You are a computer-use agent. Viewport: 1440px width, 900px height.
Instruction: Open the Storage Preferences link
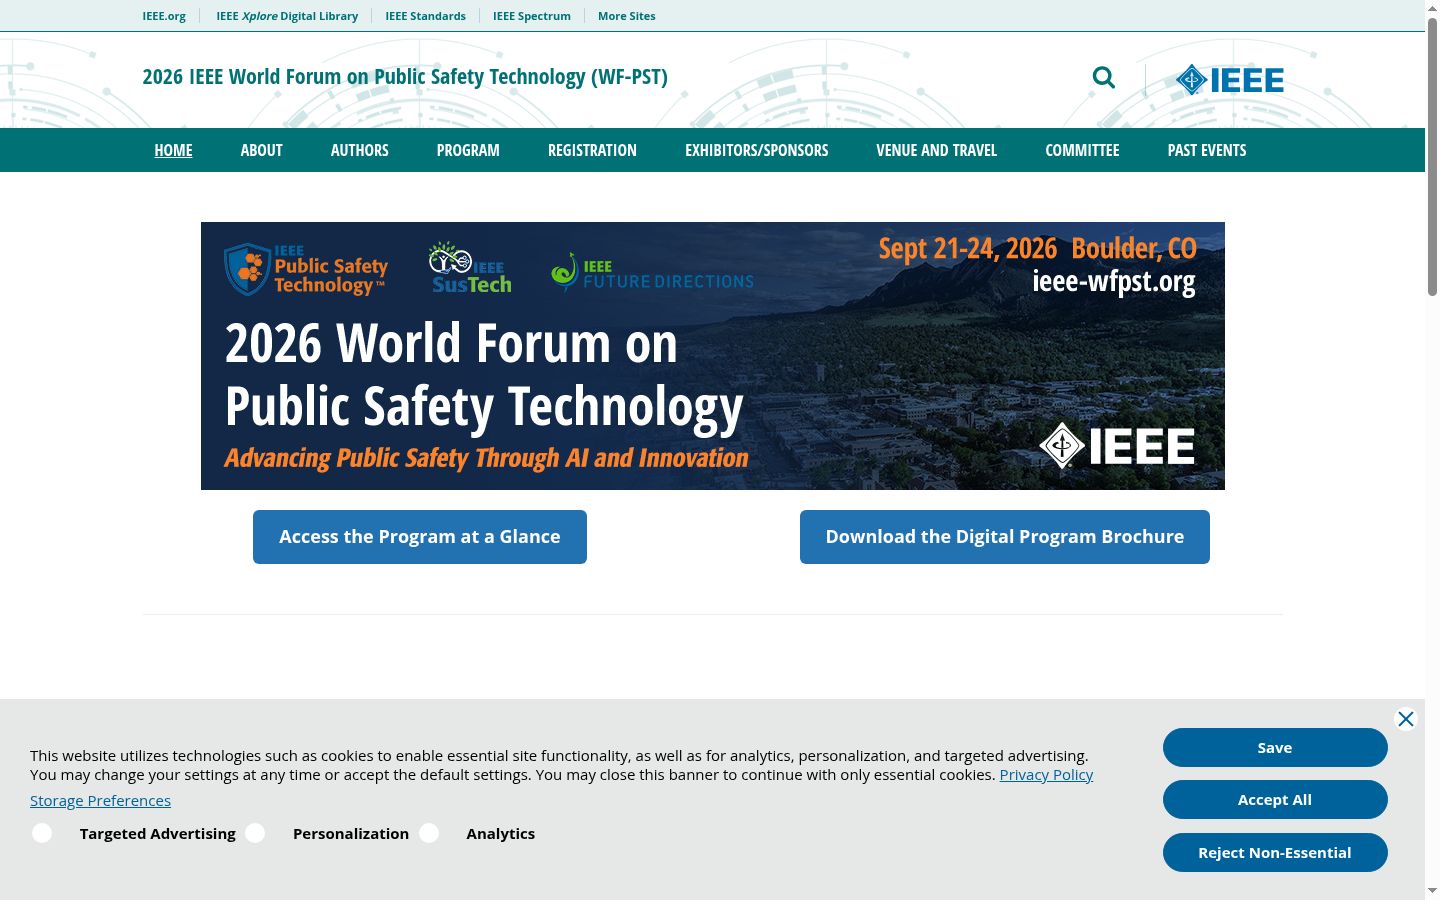(x=100, y=801)
